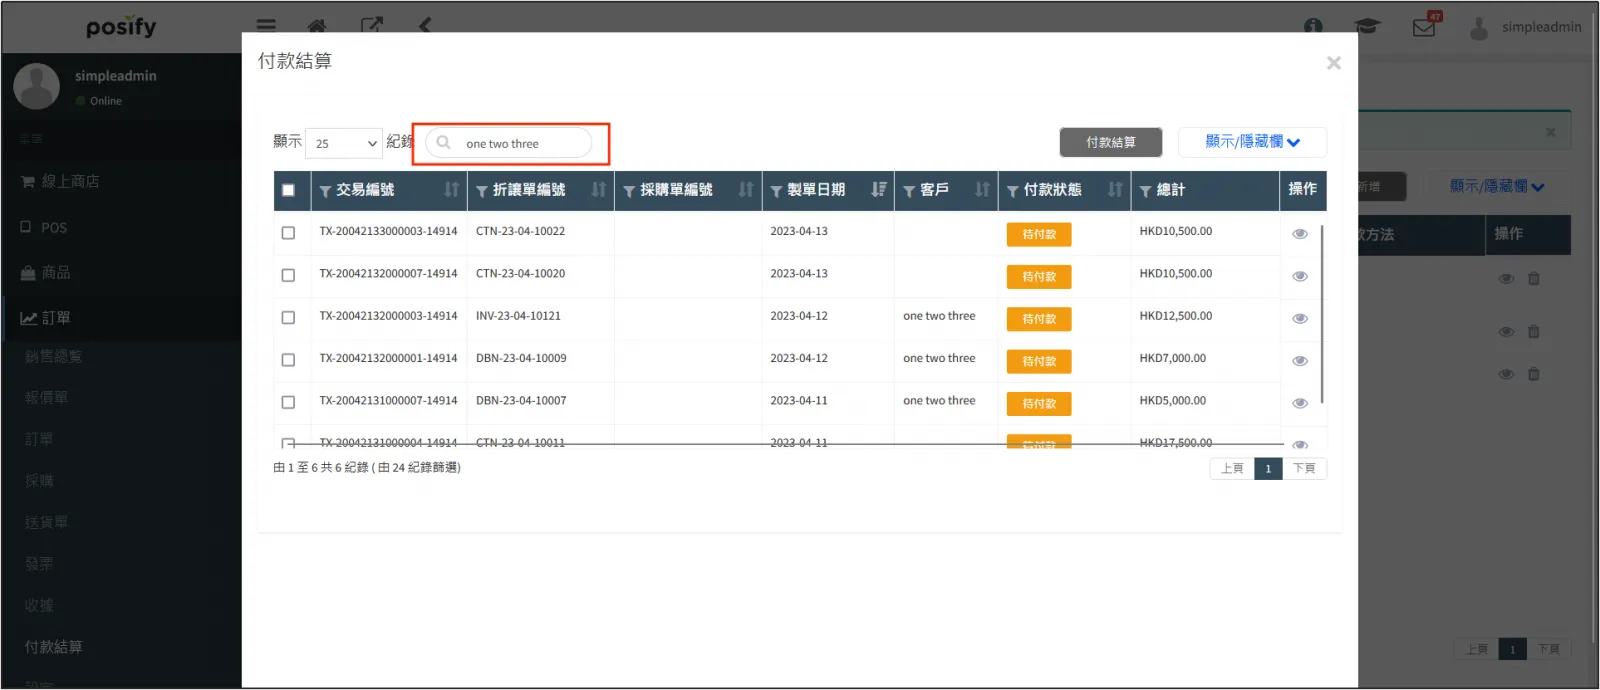Open the 顯示 records-per-page dropdown

[x=343, y=143]
